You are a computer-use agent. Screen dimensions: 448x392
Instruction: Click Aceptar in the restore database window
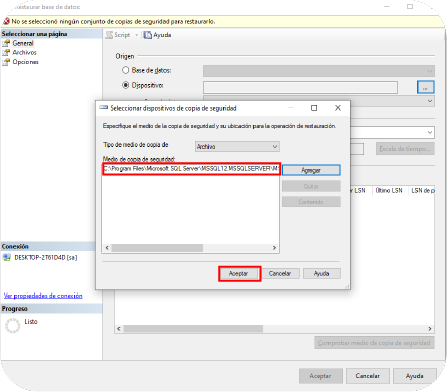coord(320,376)
